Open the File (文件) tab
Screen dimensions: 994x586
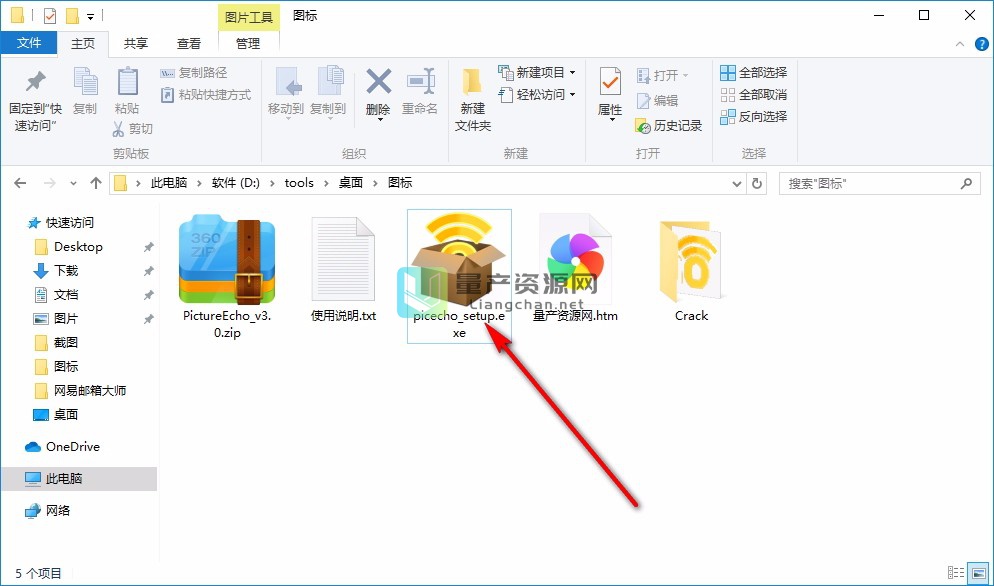point(29,43)
